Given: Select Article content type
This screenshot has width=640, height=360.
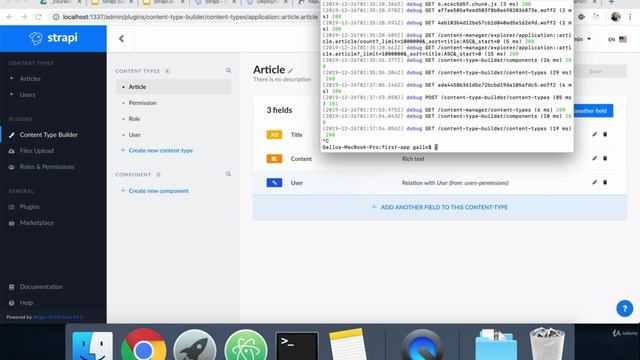Looking at the screenshot, I should 173,87.
